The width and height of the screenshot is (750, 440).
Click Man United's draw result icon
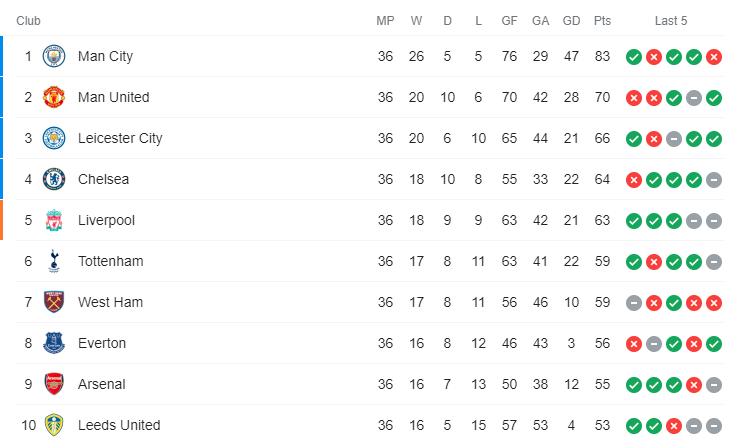[694, 98]
